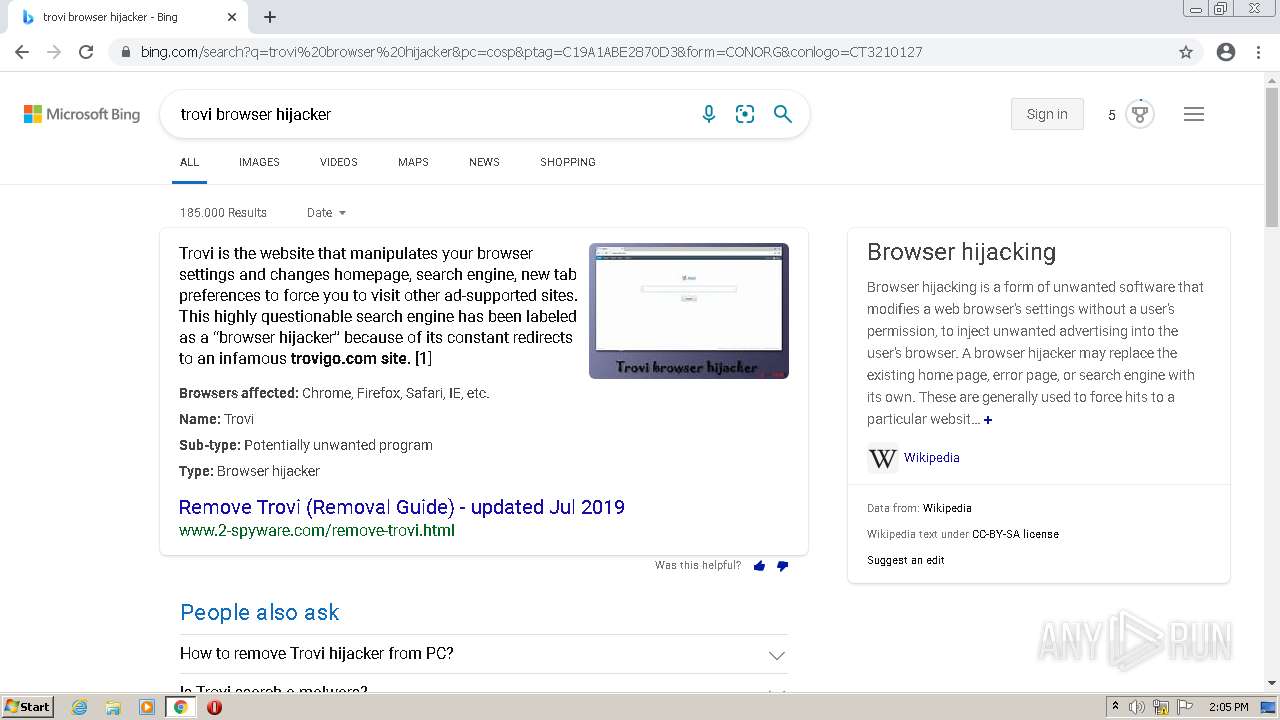The width and height of the screenshot is (1280, 720).
Task: Close the trovi browser hijacker Bing tab
Action: (232, 17)
